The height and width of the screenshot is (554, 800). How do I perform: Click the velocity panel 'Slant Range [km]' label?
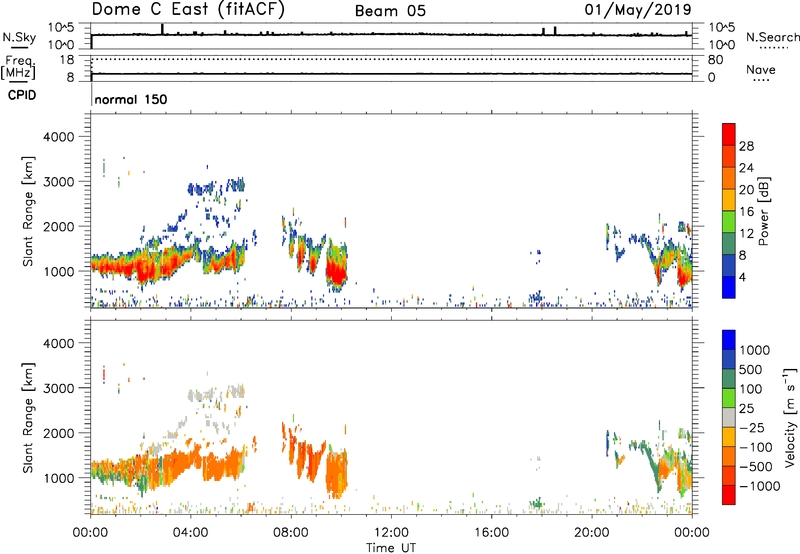pos(28,418)
